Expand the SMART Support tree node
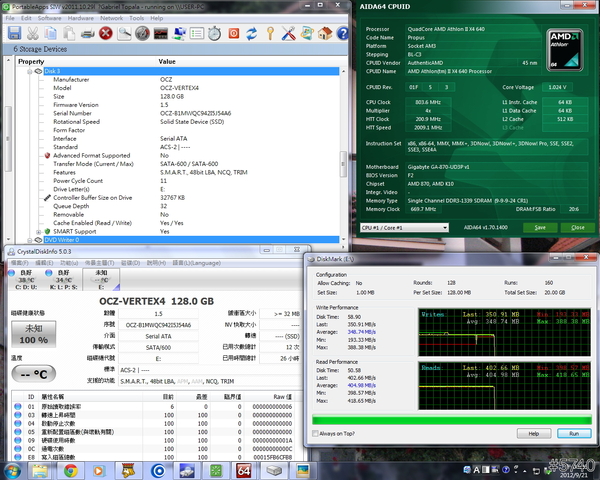This screenshot has width=600, height=480. click(x=39, y=231)
